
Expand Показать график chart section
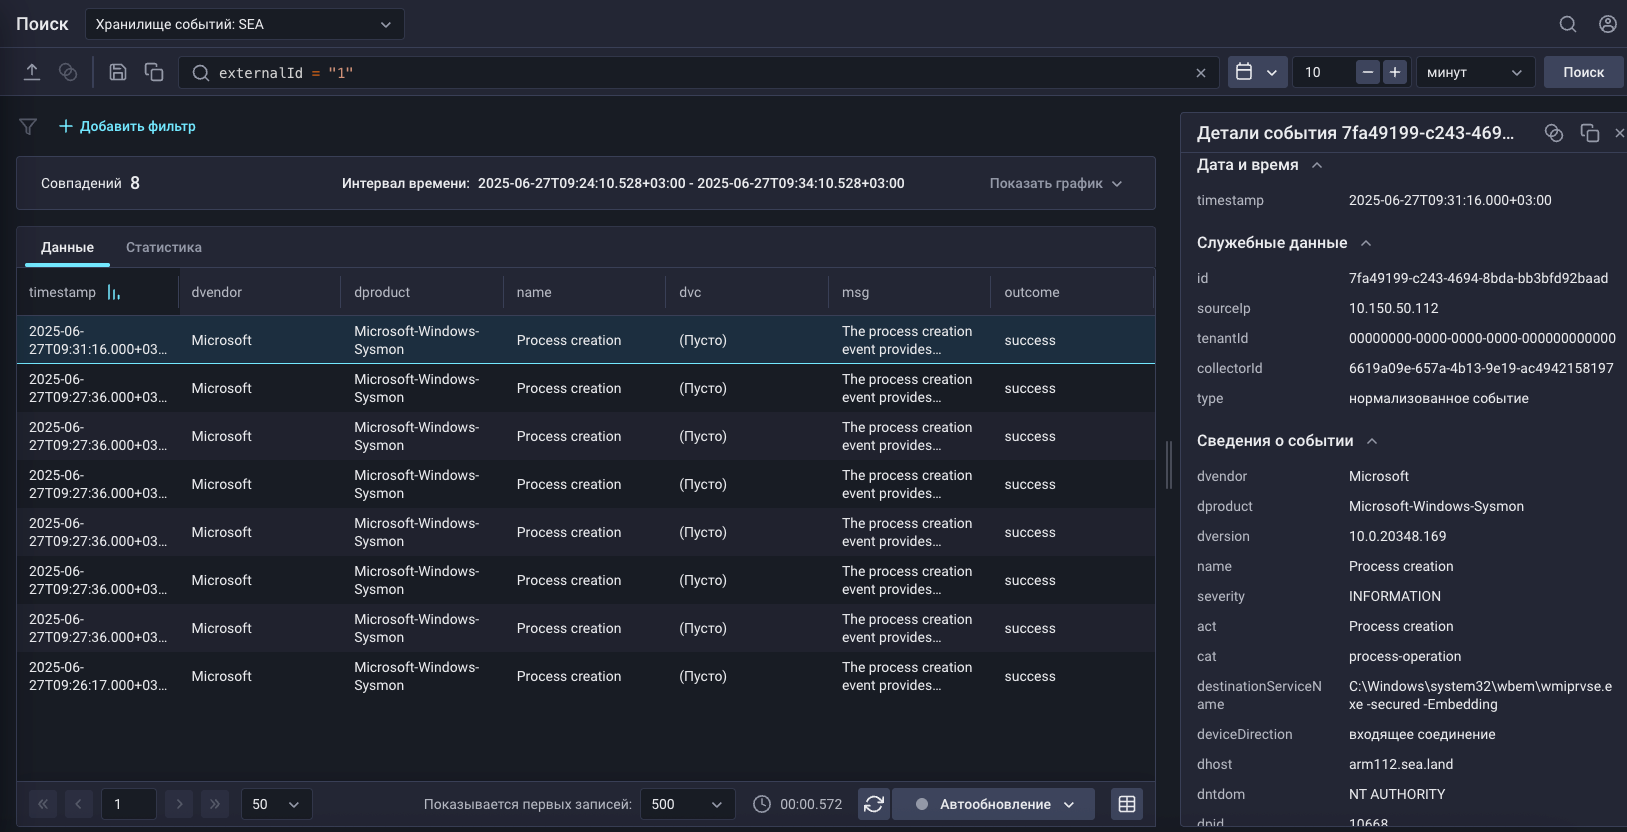click(x=1056, y=183)
